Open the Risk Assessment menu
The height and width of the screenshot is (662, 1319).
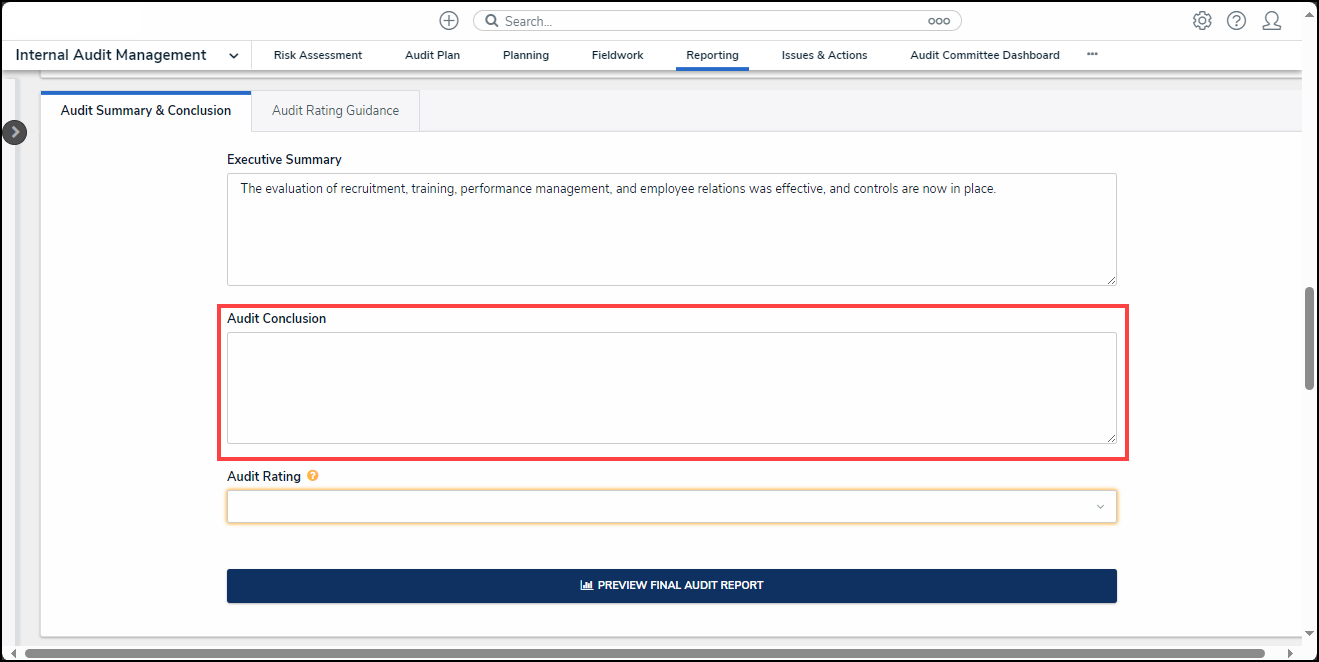(x=318, y=56)
